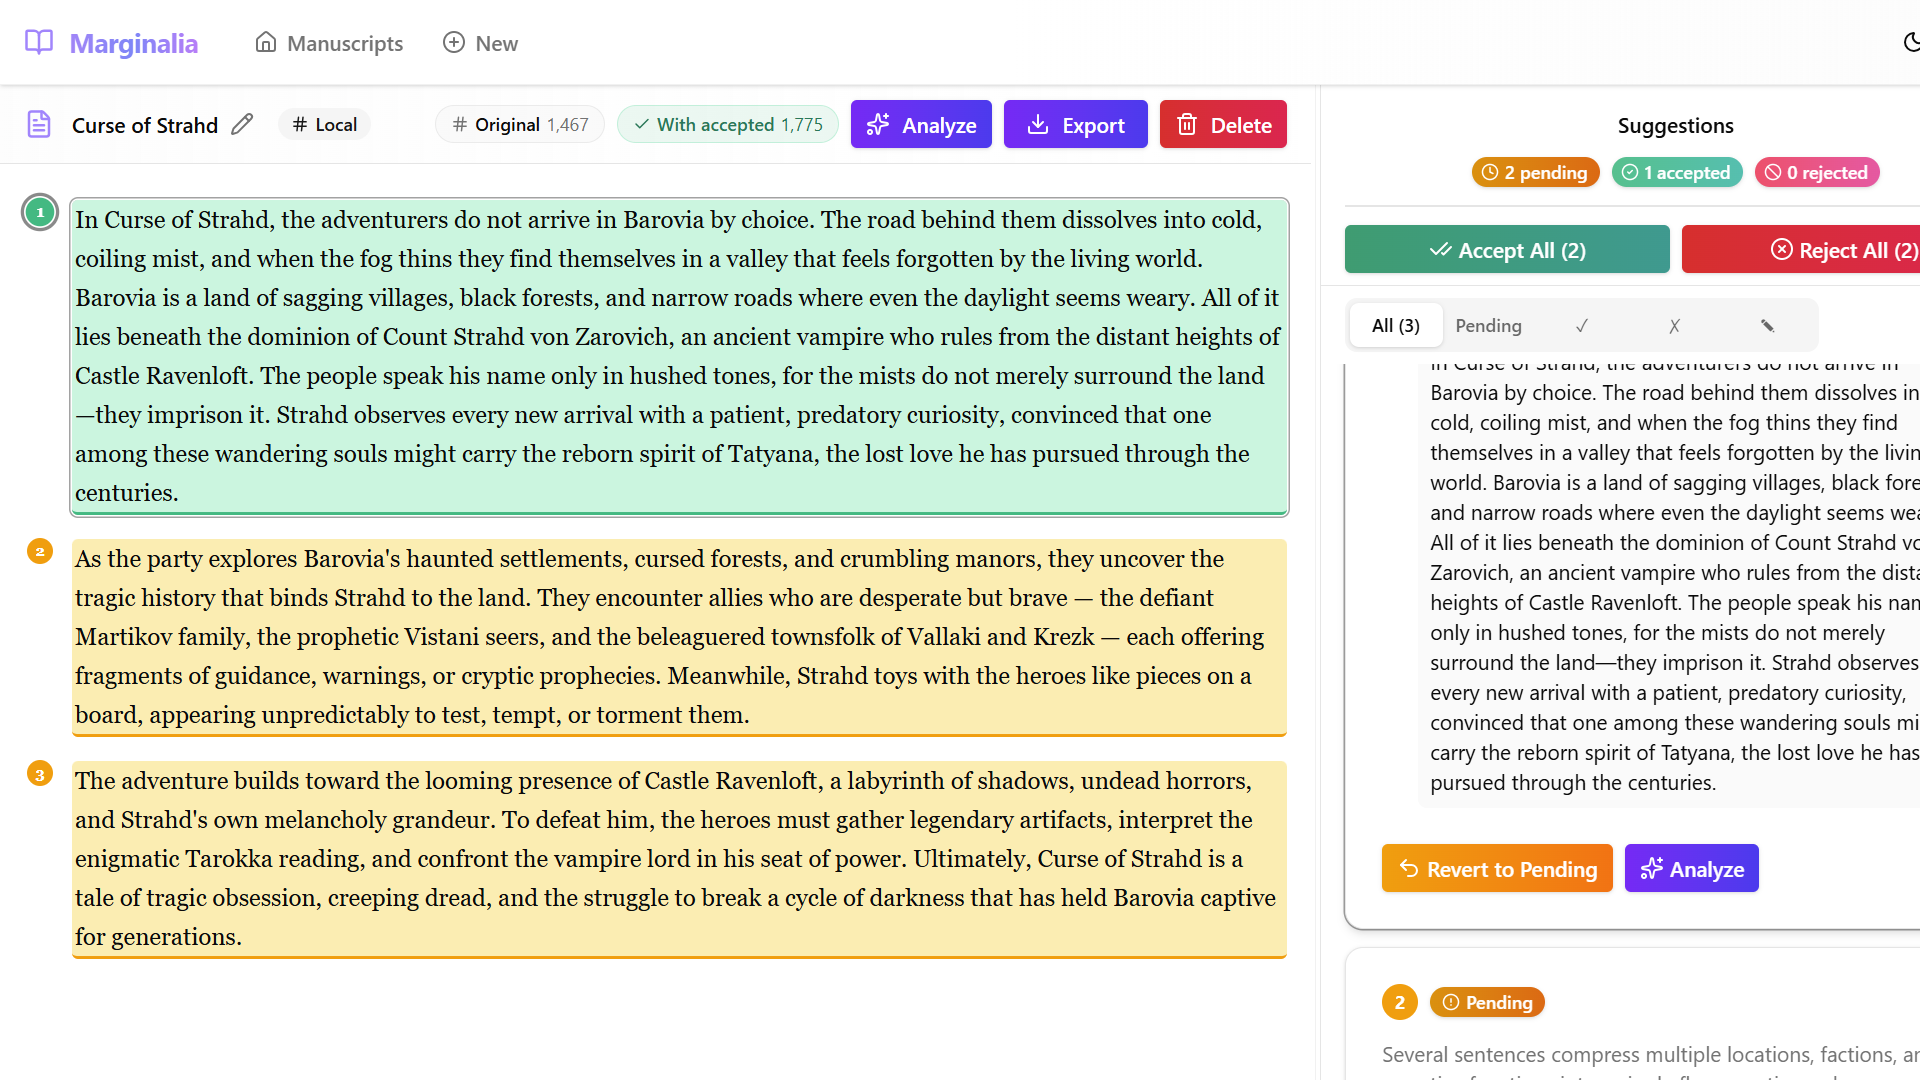Delete the Curse of Strahd manuscript
Screen dimensions: 1920x1080
click(1223, 124)
